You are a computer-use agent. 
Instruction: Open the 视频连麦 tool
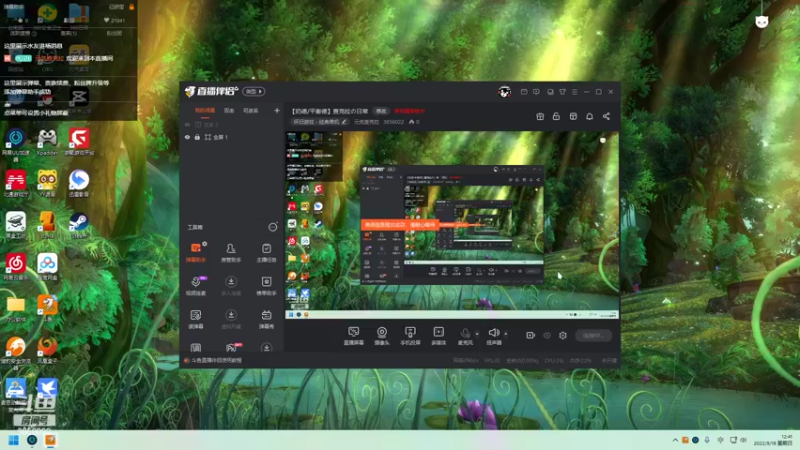196,286
